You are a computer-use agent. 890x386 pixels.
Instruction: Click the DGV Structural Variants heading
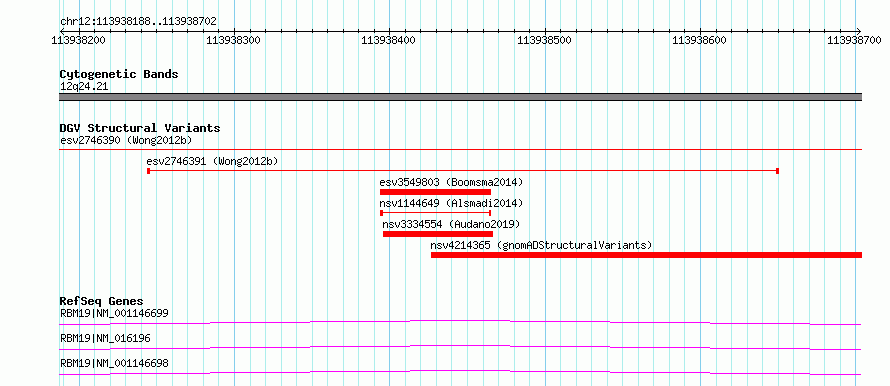click(140, 128)
